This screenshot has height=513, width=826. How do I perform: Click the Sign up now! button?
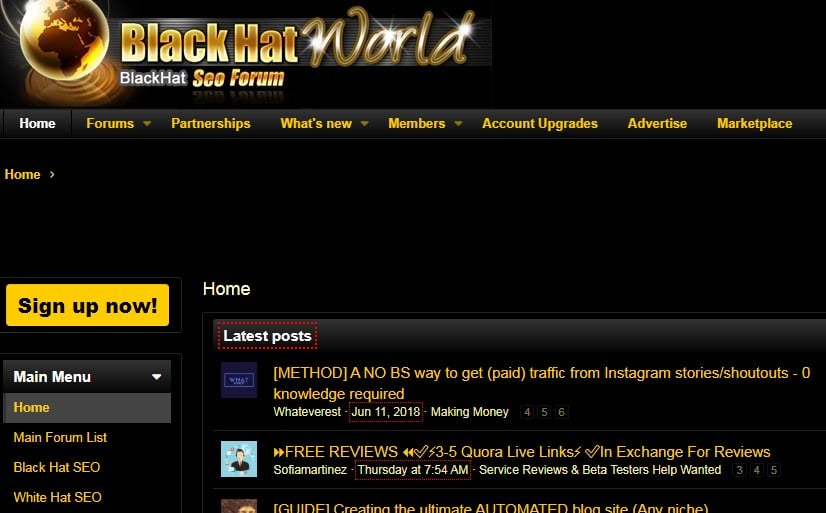pyautogui.click(x=87, y=305)
